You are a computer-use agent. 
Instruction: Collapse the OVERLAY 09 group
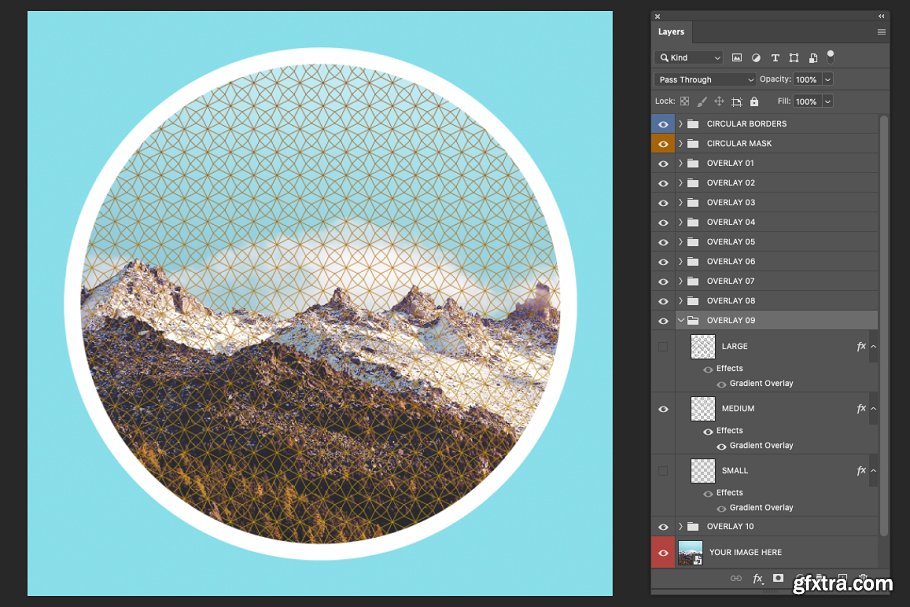pos(681,321)
